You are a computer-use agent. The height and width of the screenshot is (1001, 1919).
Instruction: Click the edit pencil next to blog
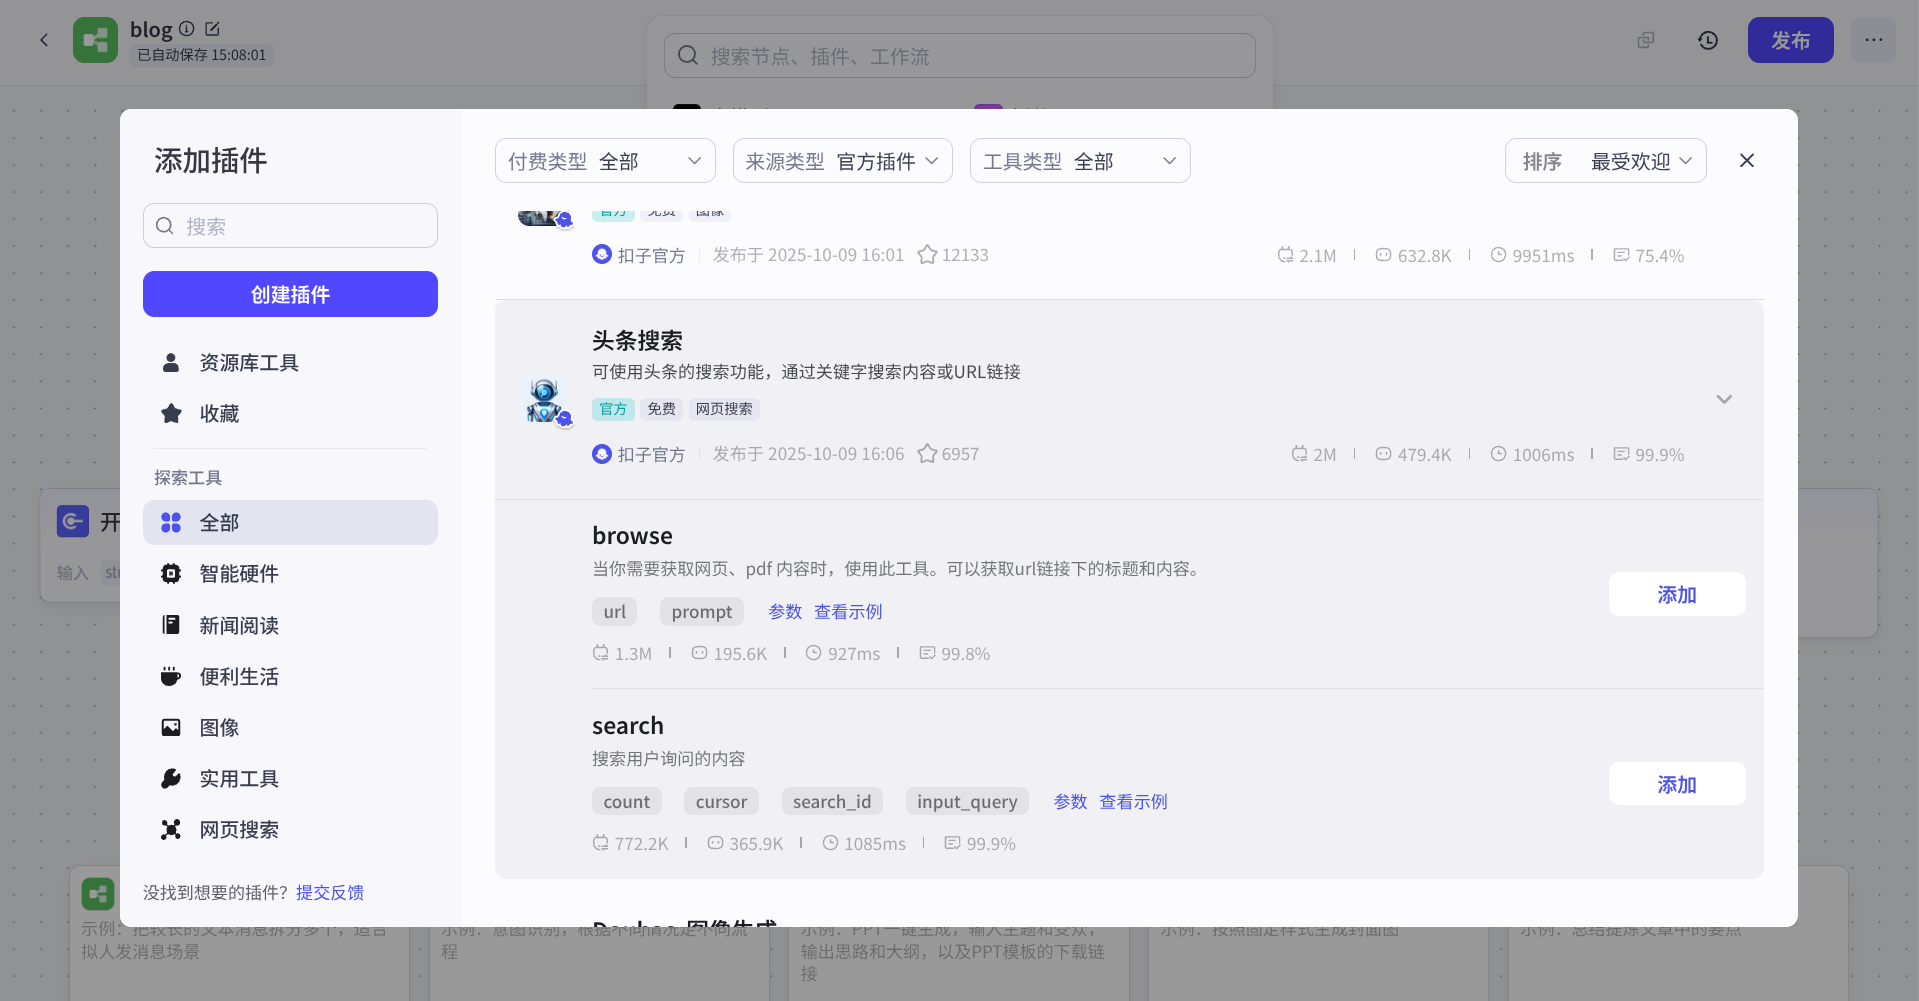click(x=212, y=29)
